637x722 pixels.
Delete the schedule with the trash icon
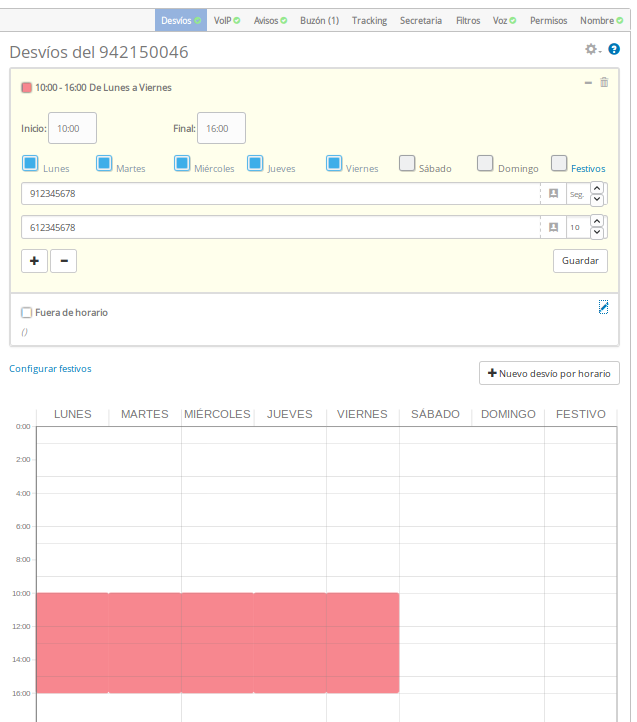(604, 83)
